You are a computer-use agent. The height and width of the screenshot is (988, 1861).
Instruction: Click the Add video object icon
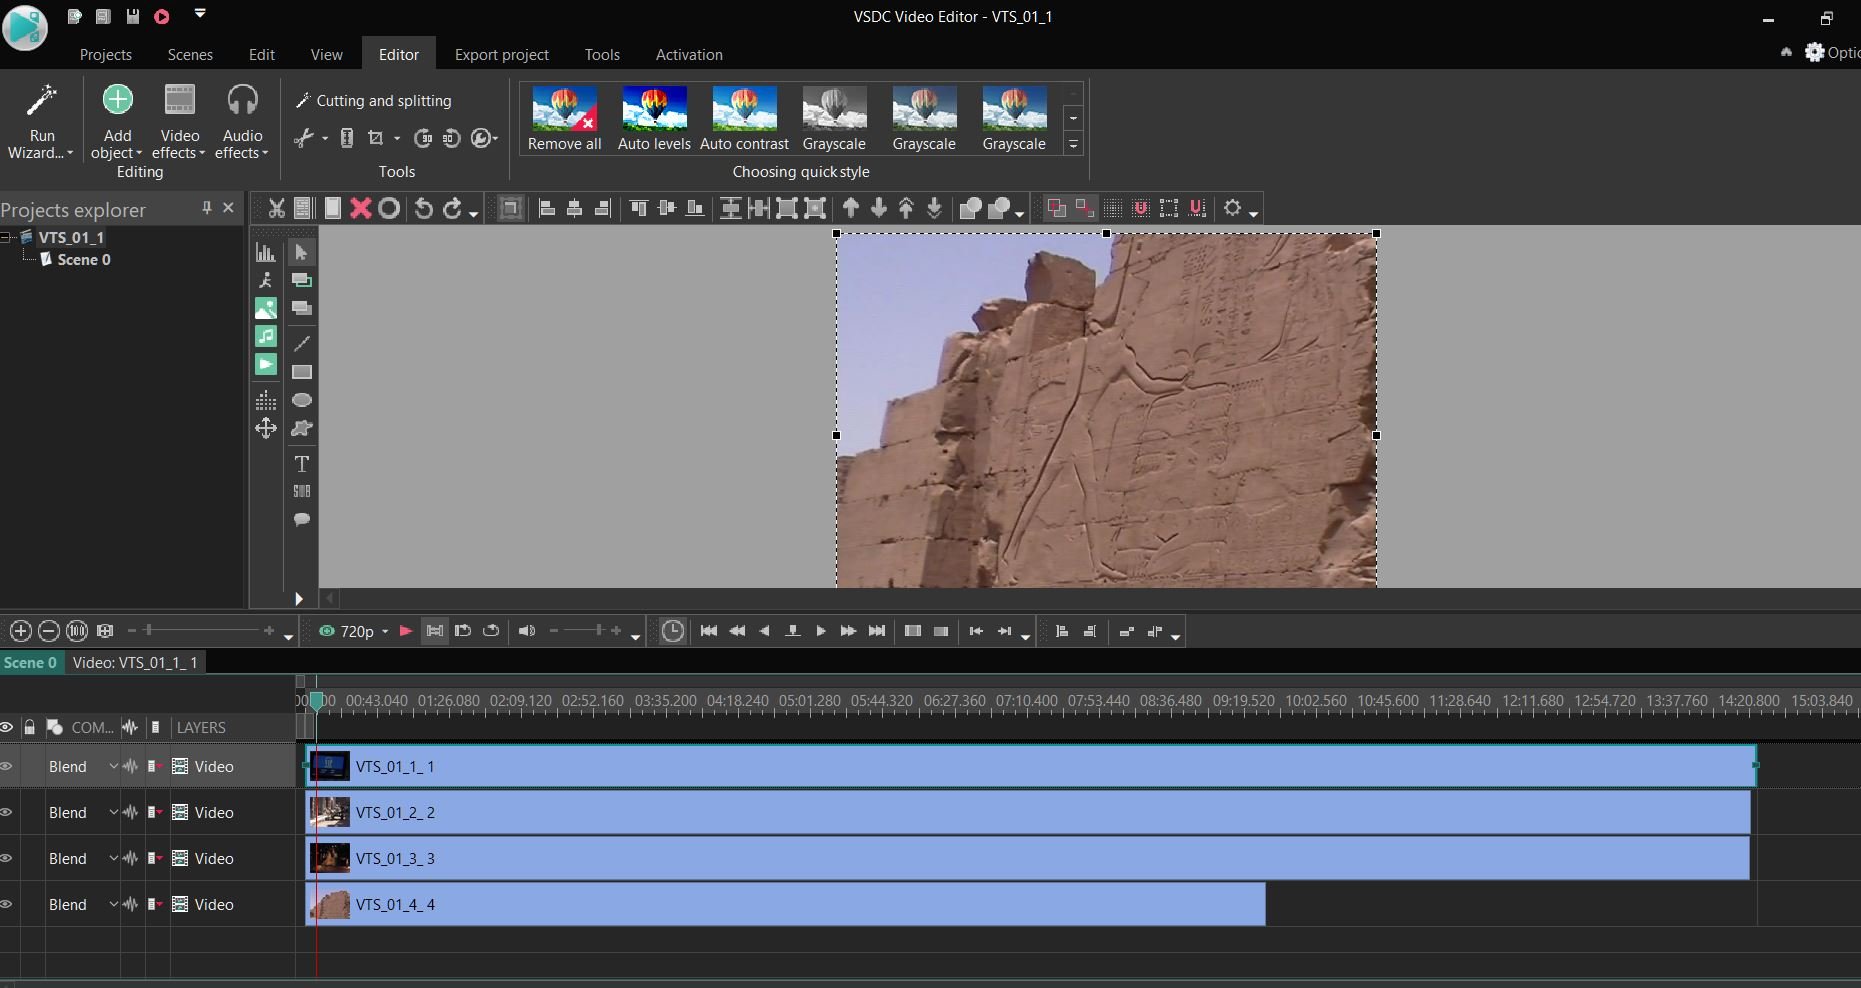(x=266, y=364)
